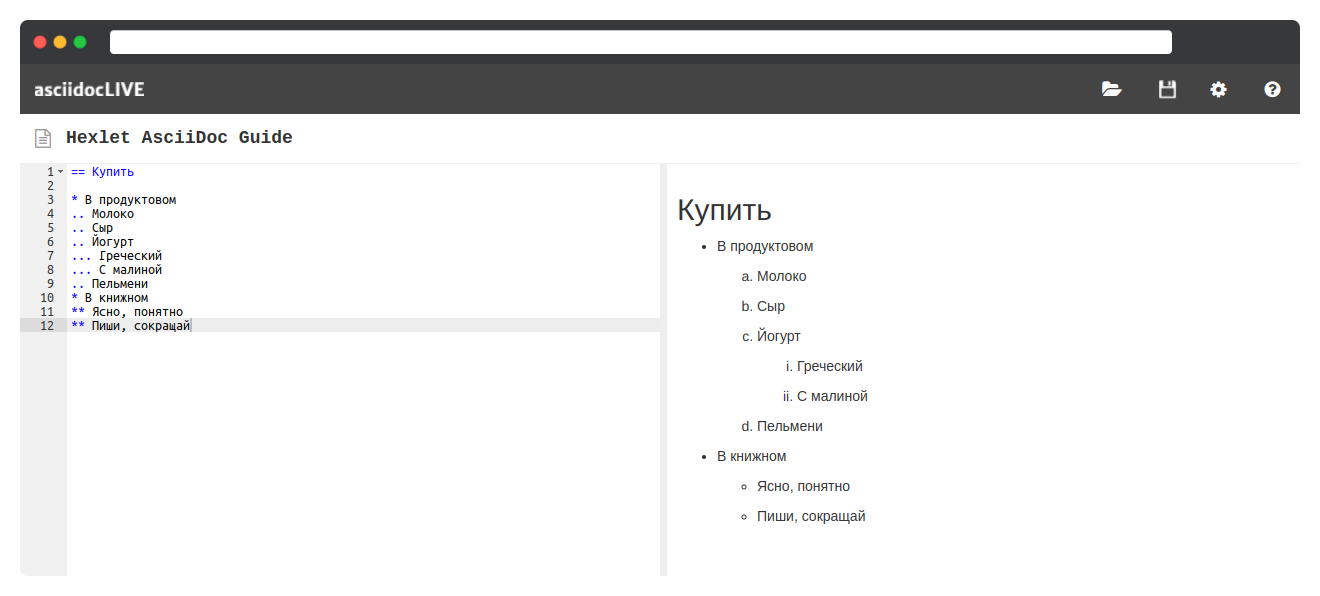The image size is (1320, 596).
Task: Click the browser address bar
Action: coord(640,41)
